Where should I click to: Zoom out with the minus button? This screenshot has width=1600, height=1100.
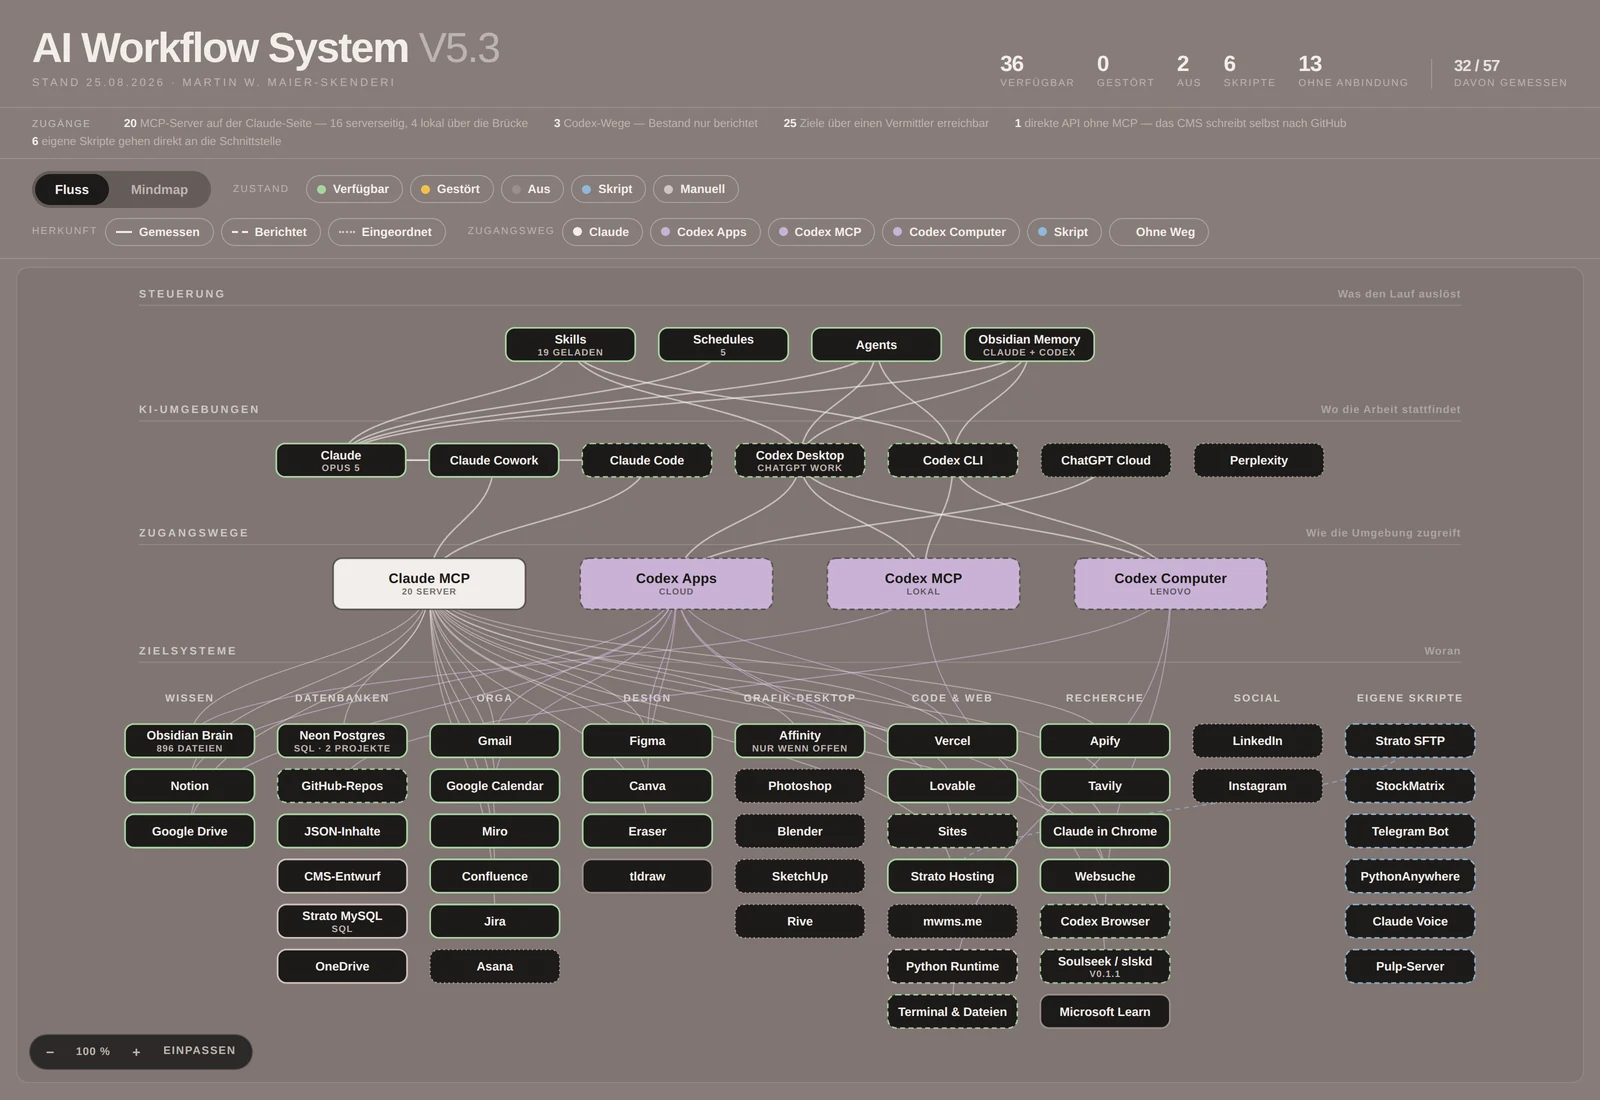point(50,1052)
